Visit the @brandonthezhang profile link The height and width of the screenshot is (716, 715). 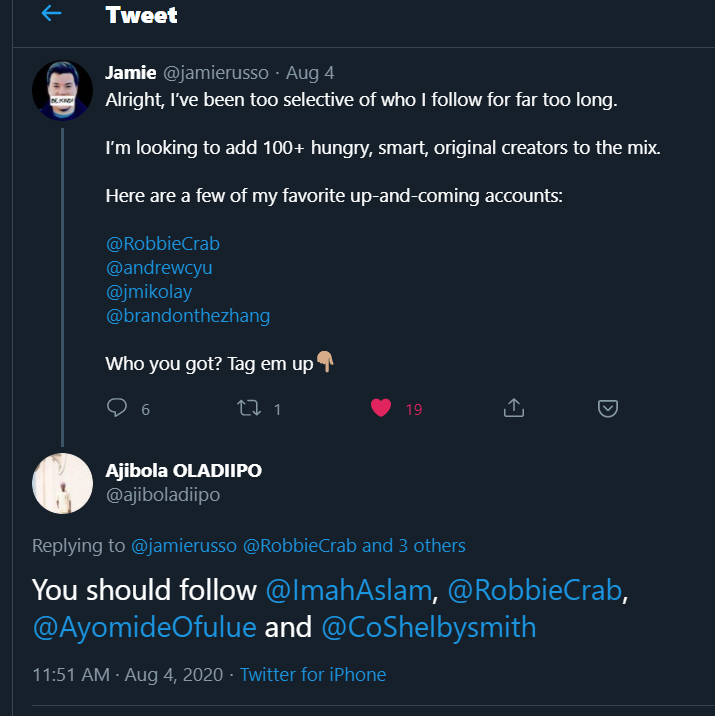click(188, 315)
